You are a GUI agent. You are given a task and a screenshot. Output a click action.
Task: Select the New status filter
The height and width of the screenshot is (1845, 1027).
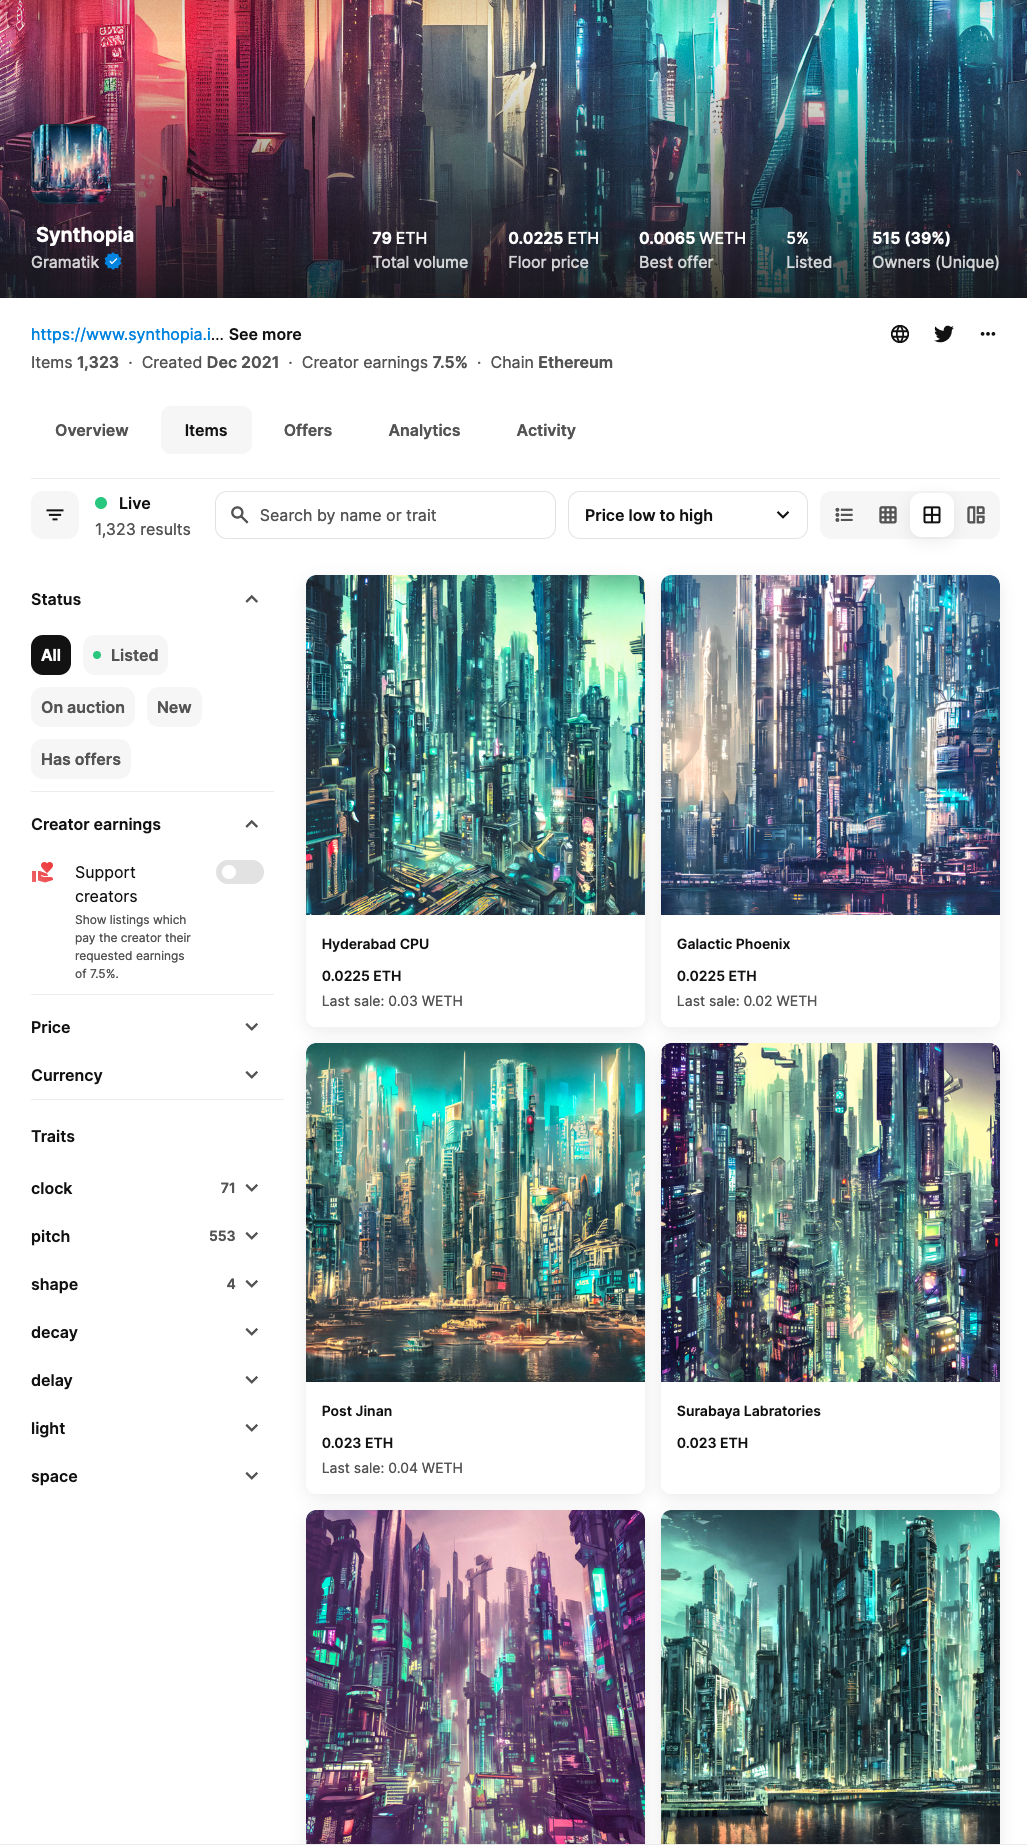(174, 707)
